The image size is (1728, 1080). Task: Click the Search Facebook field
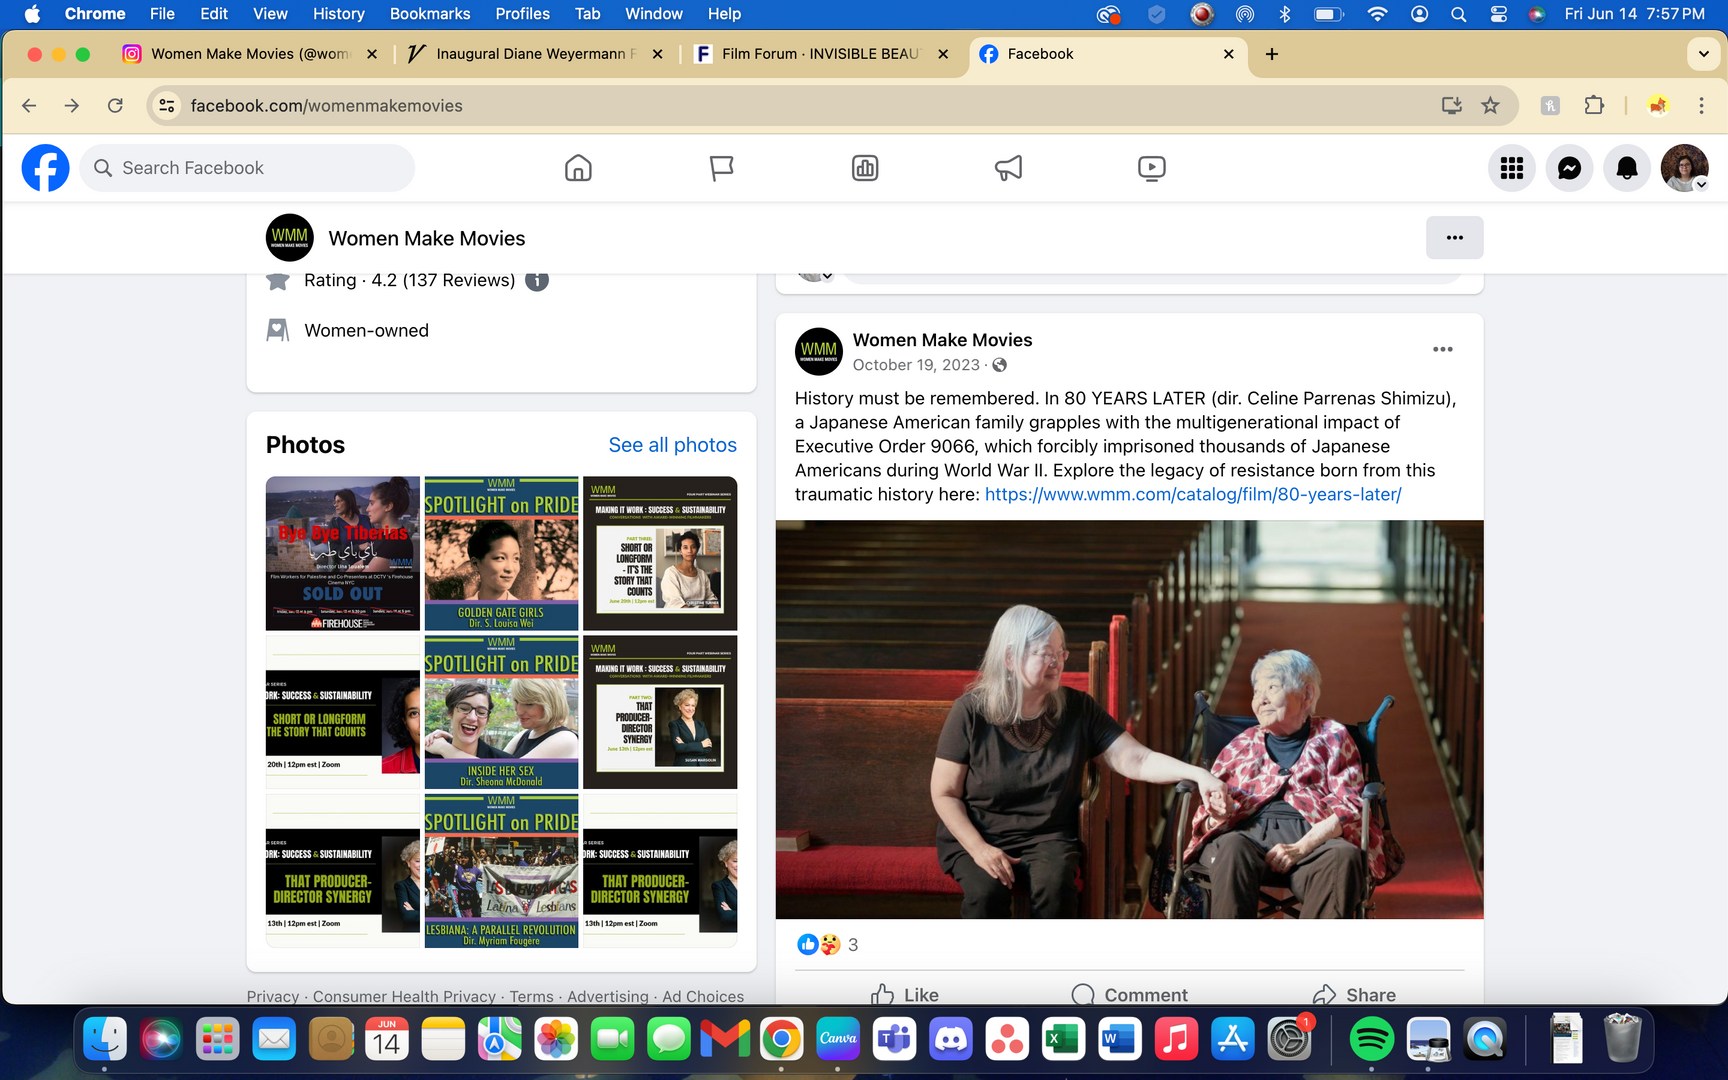tap(248, 168)
